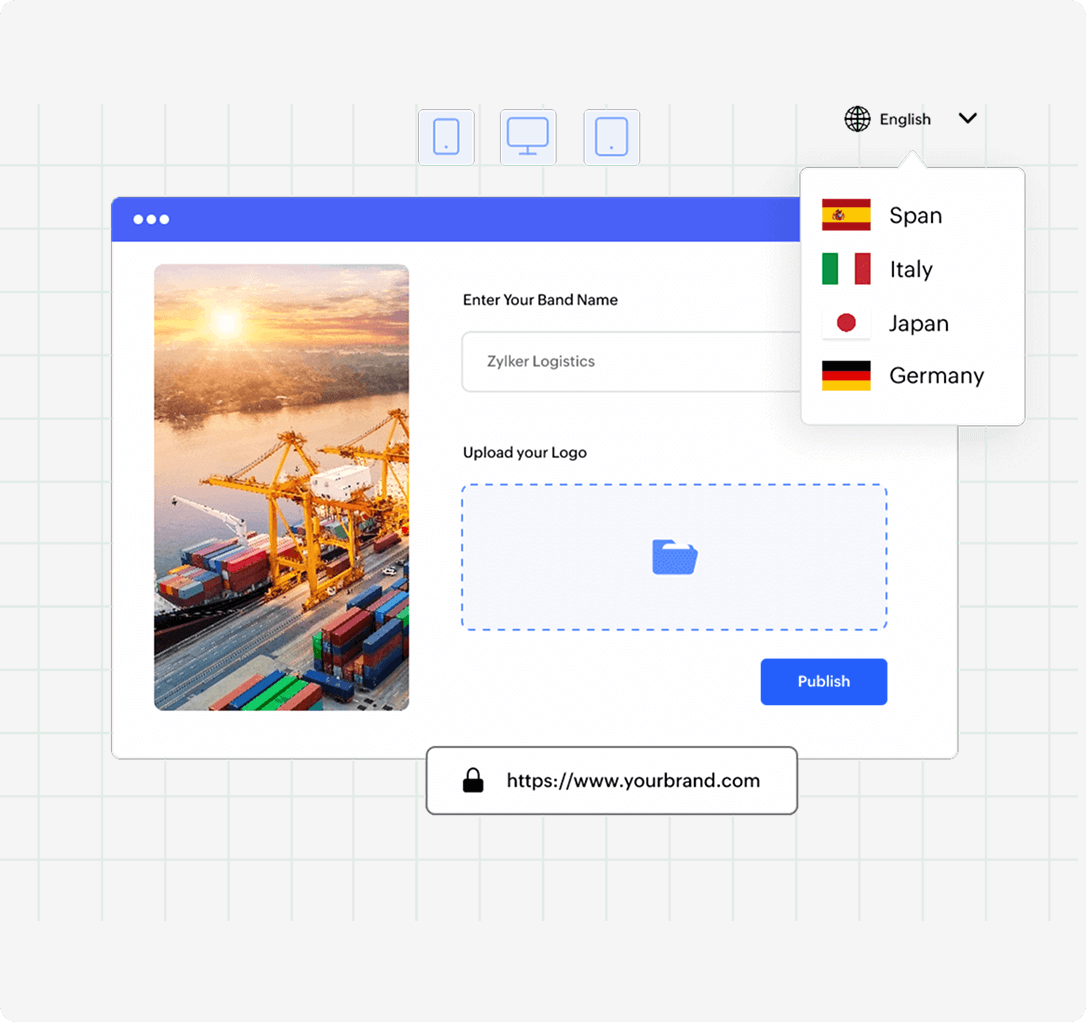Screen dimensions: 1086x1022
Task: Collapse the English language dropdown arrow
Action: click(x=968, y=118)
